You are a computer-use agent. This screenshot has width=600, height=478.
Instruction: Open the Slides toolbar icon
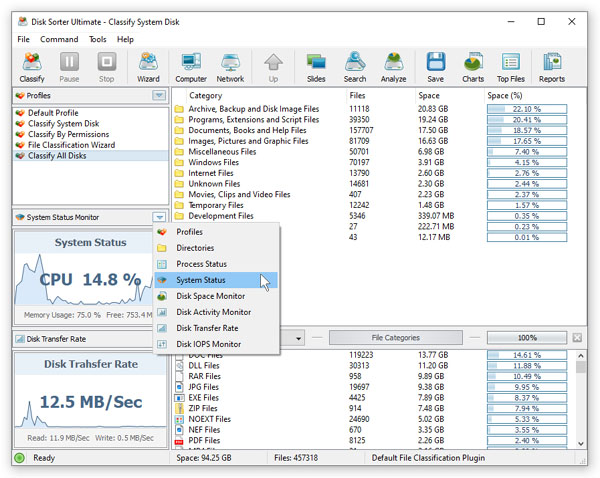pos(316,67)
